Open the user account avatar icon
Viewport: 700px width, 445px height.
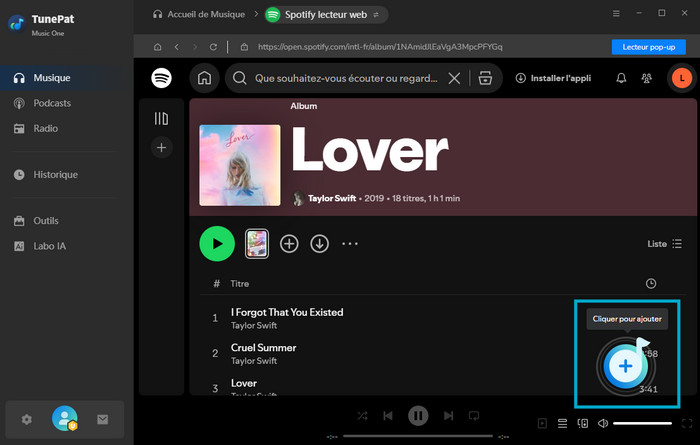[x=65, y=418]
